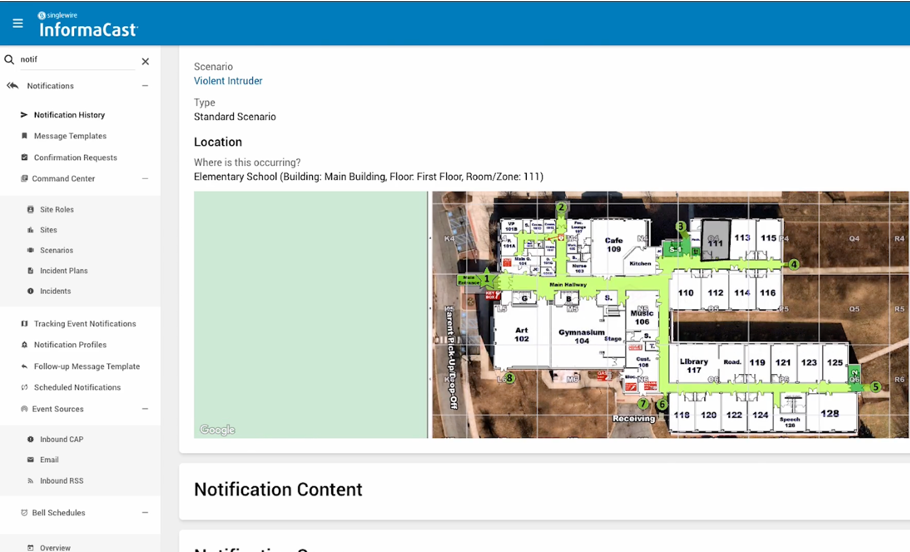Image resolution: width=910 pixels, height=552 pixels.
Task: Open the hamburger navigation menu
Action: tap(18, 23)
